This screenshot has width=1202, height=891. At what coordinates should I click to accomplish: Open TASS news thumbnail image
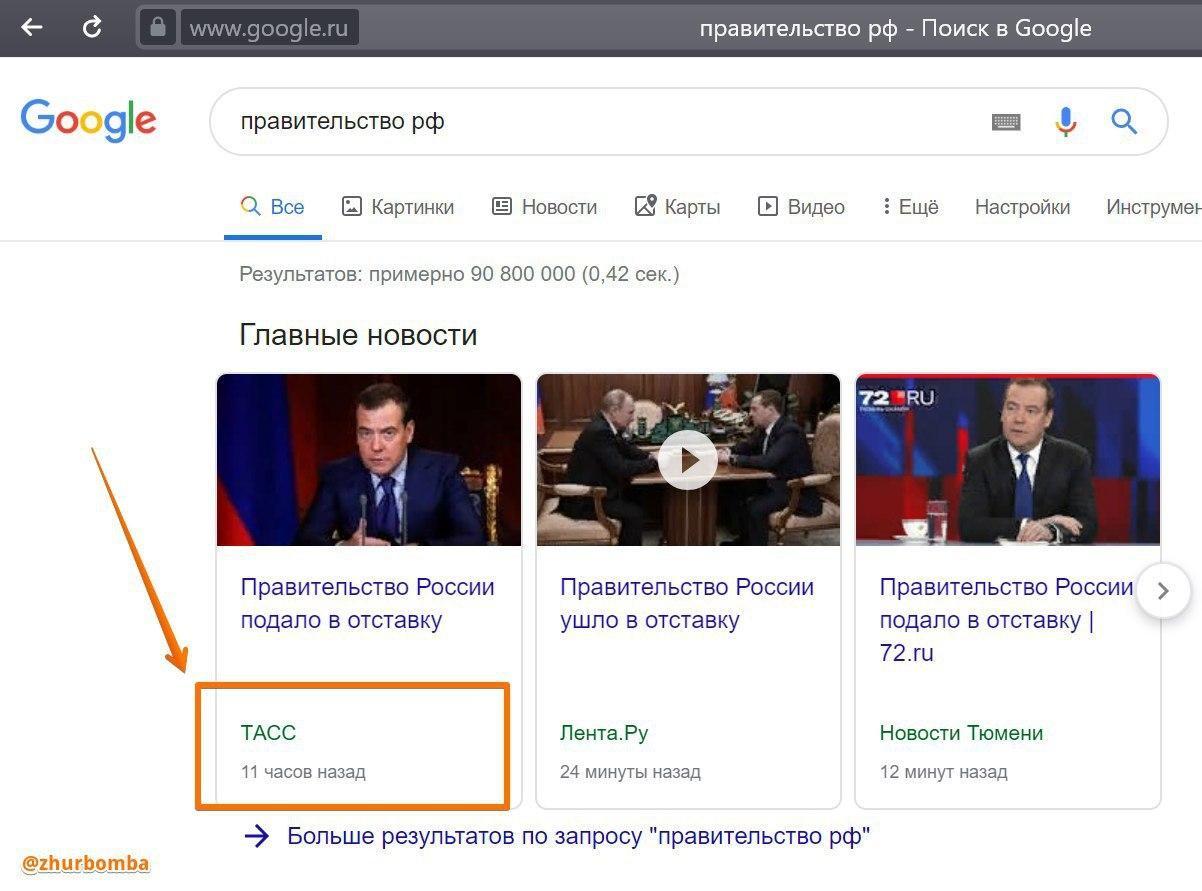coord(369,460)
